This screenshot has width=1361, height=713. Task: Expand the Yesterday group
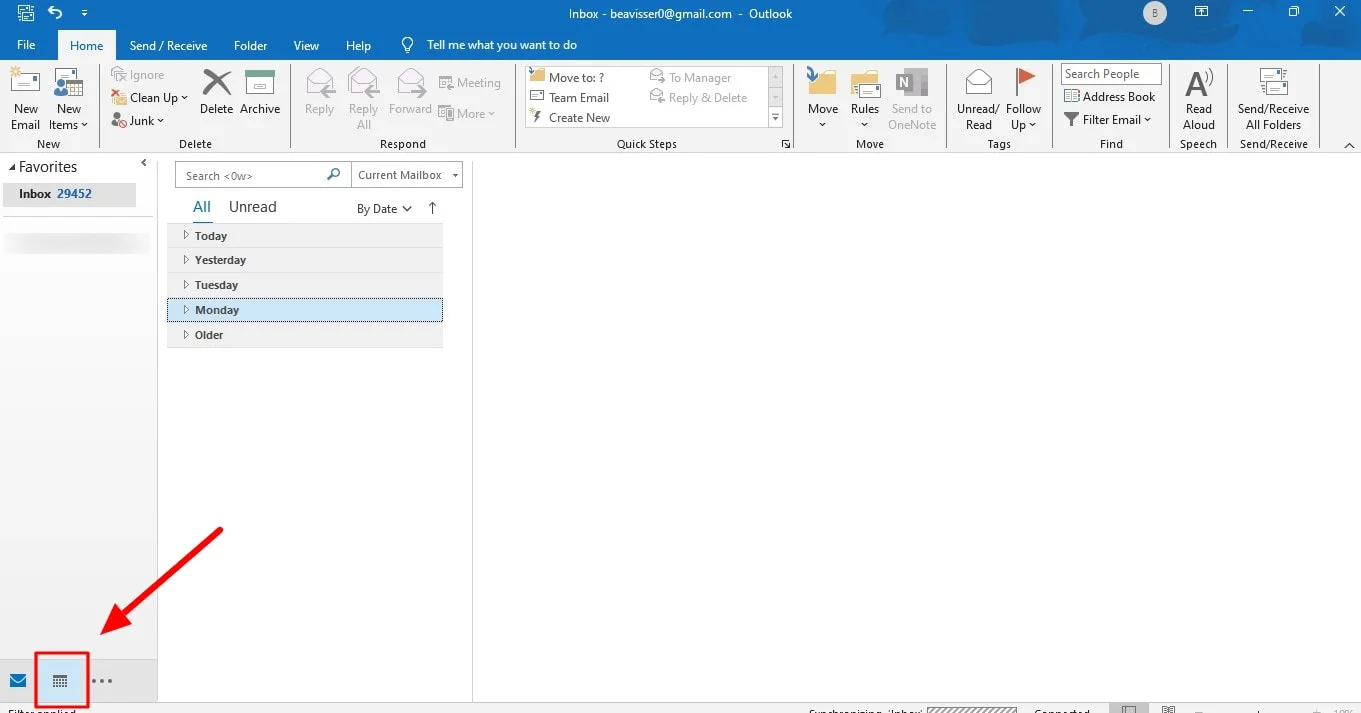[186, 259]
